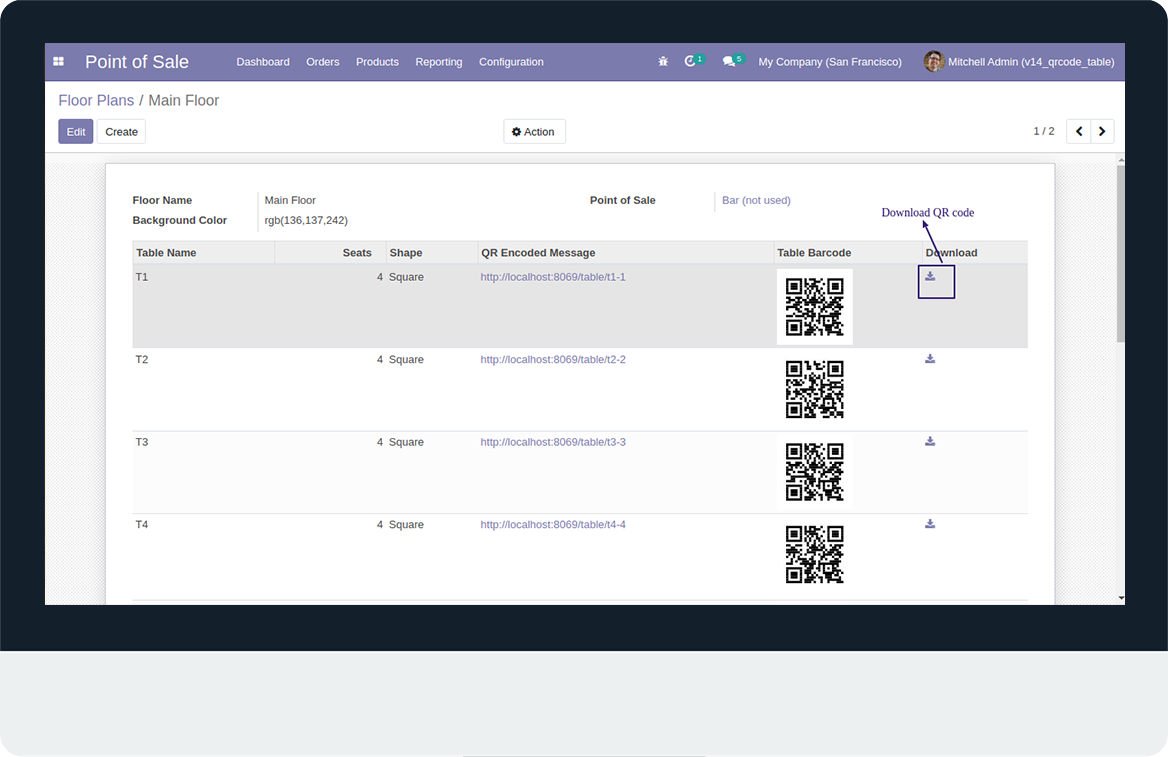
Task: Click the T2 QR code image
Action: 814,390
